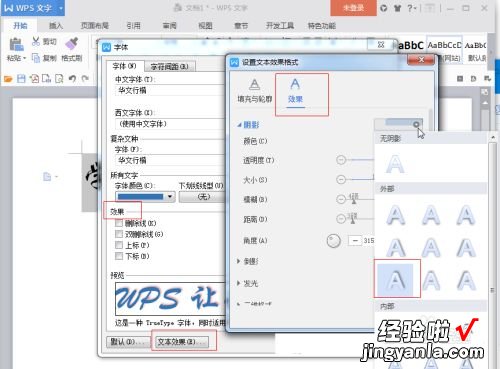This screenshot has height=369, width=500.
Task: Expand the 发光 glow section
Action: tap(238, 283)
